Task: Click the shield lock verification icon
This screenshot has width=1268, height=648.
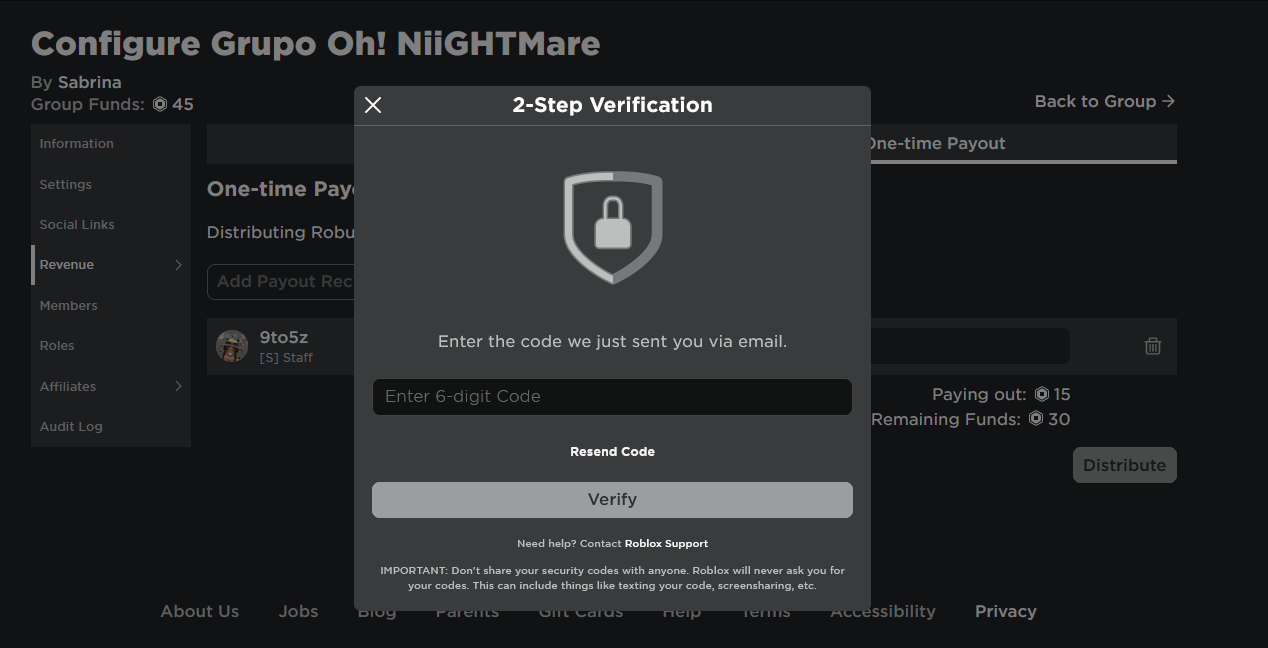Action: (612, 226)
